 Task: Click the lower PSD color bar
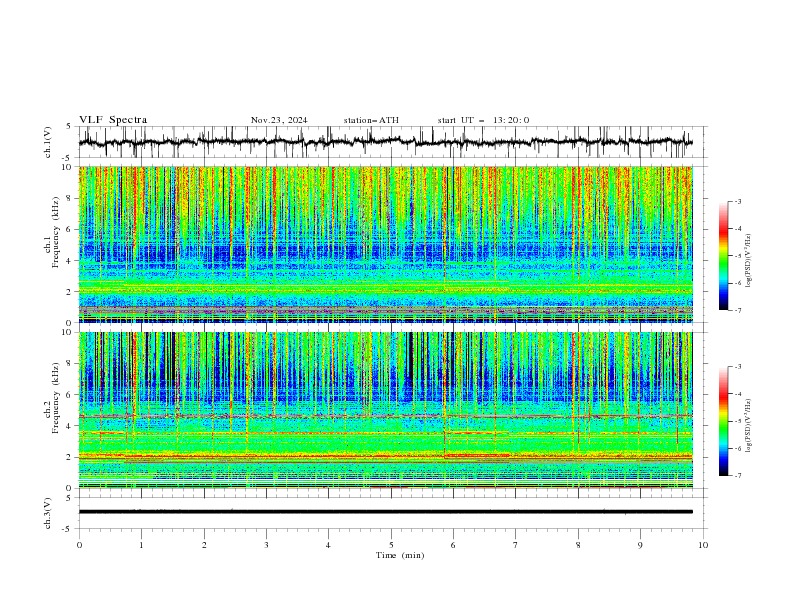coord(723,421)
